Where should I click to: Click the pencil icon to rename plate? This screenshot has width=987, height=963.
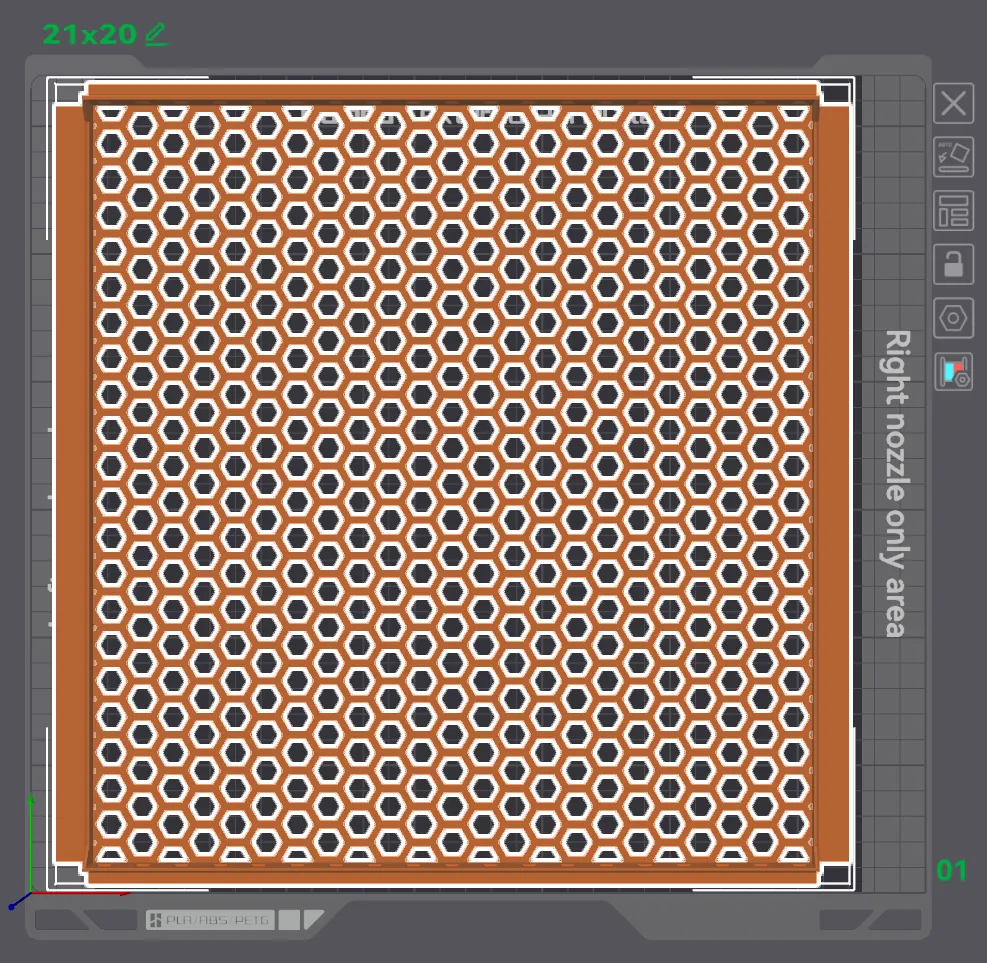[156, 34]
